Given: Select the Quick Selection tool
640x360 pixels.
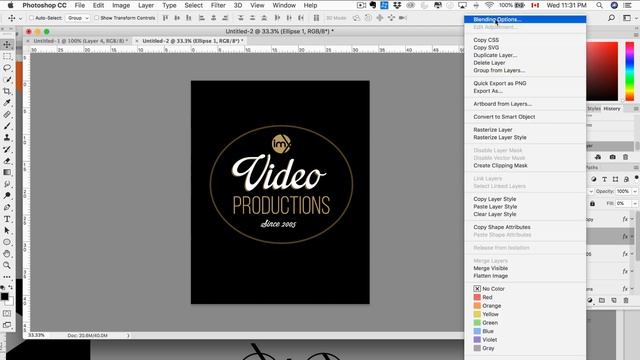Looking at the screenshot, I should click(7, 79).
